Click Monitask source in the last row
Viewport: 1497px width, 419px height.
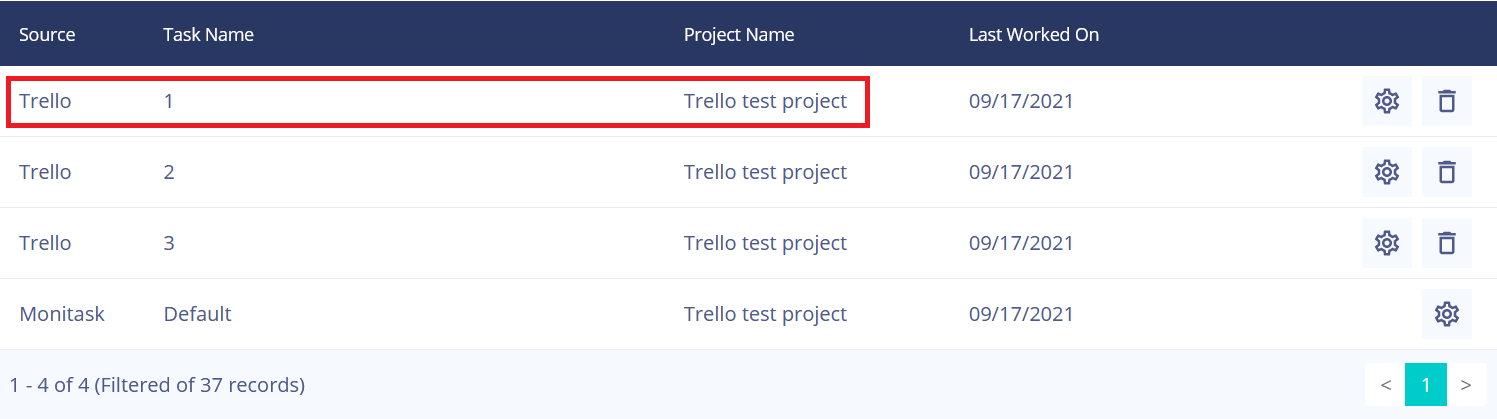(62, 314)
